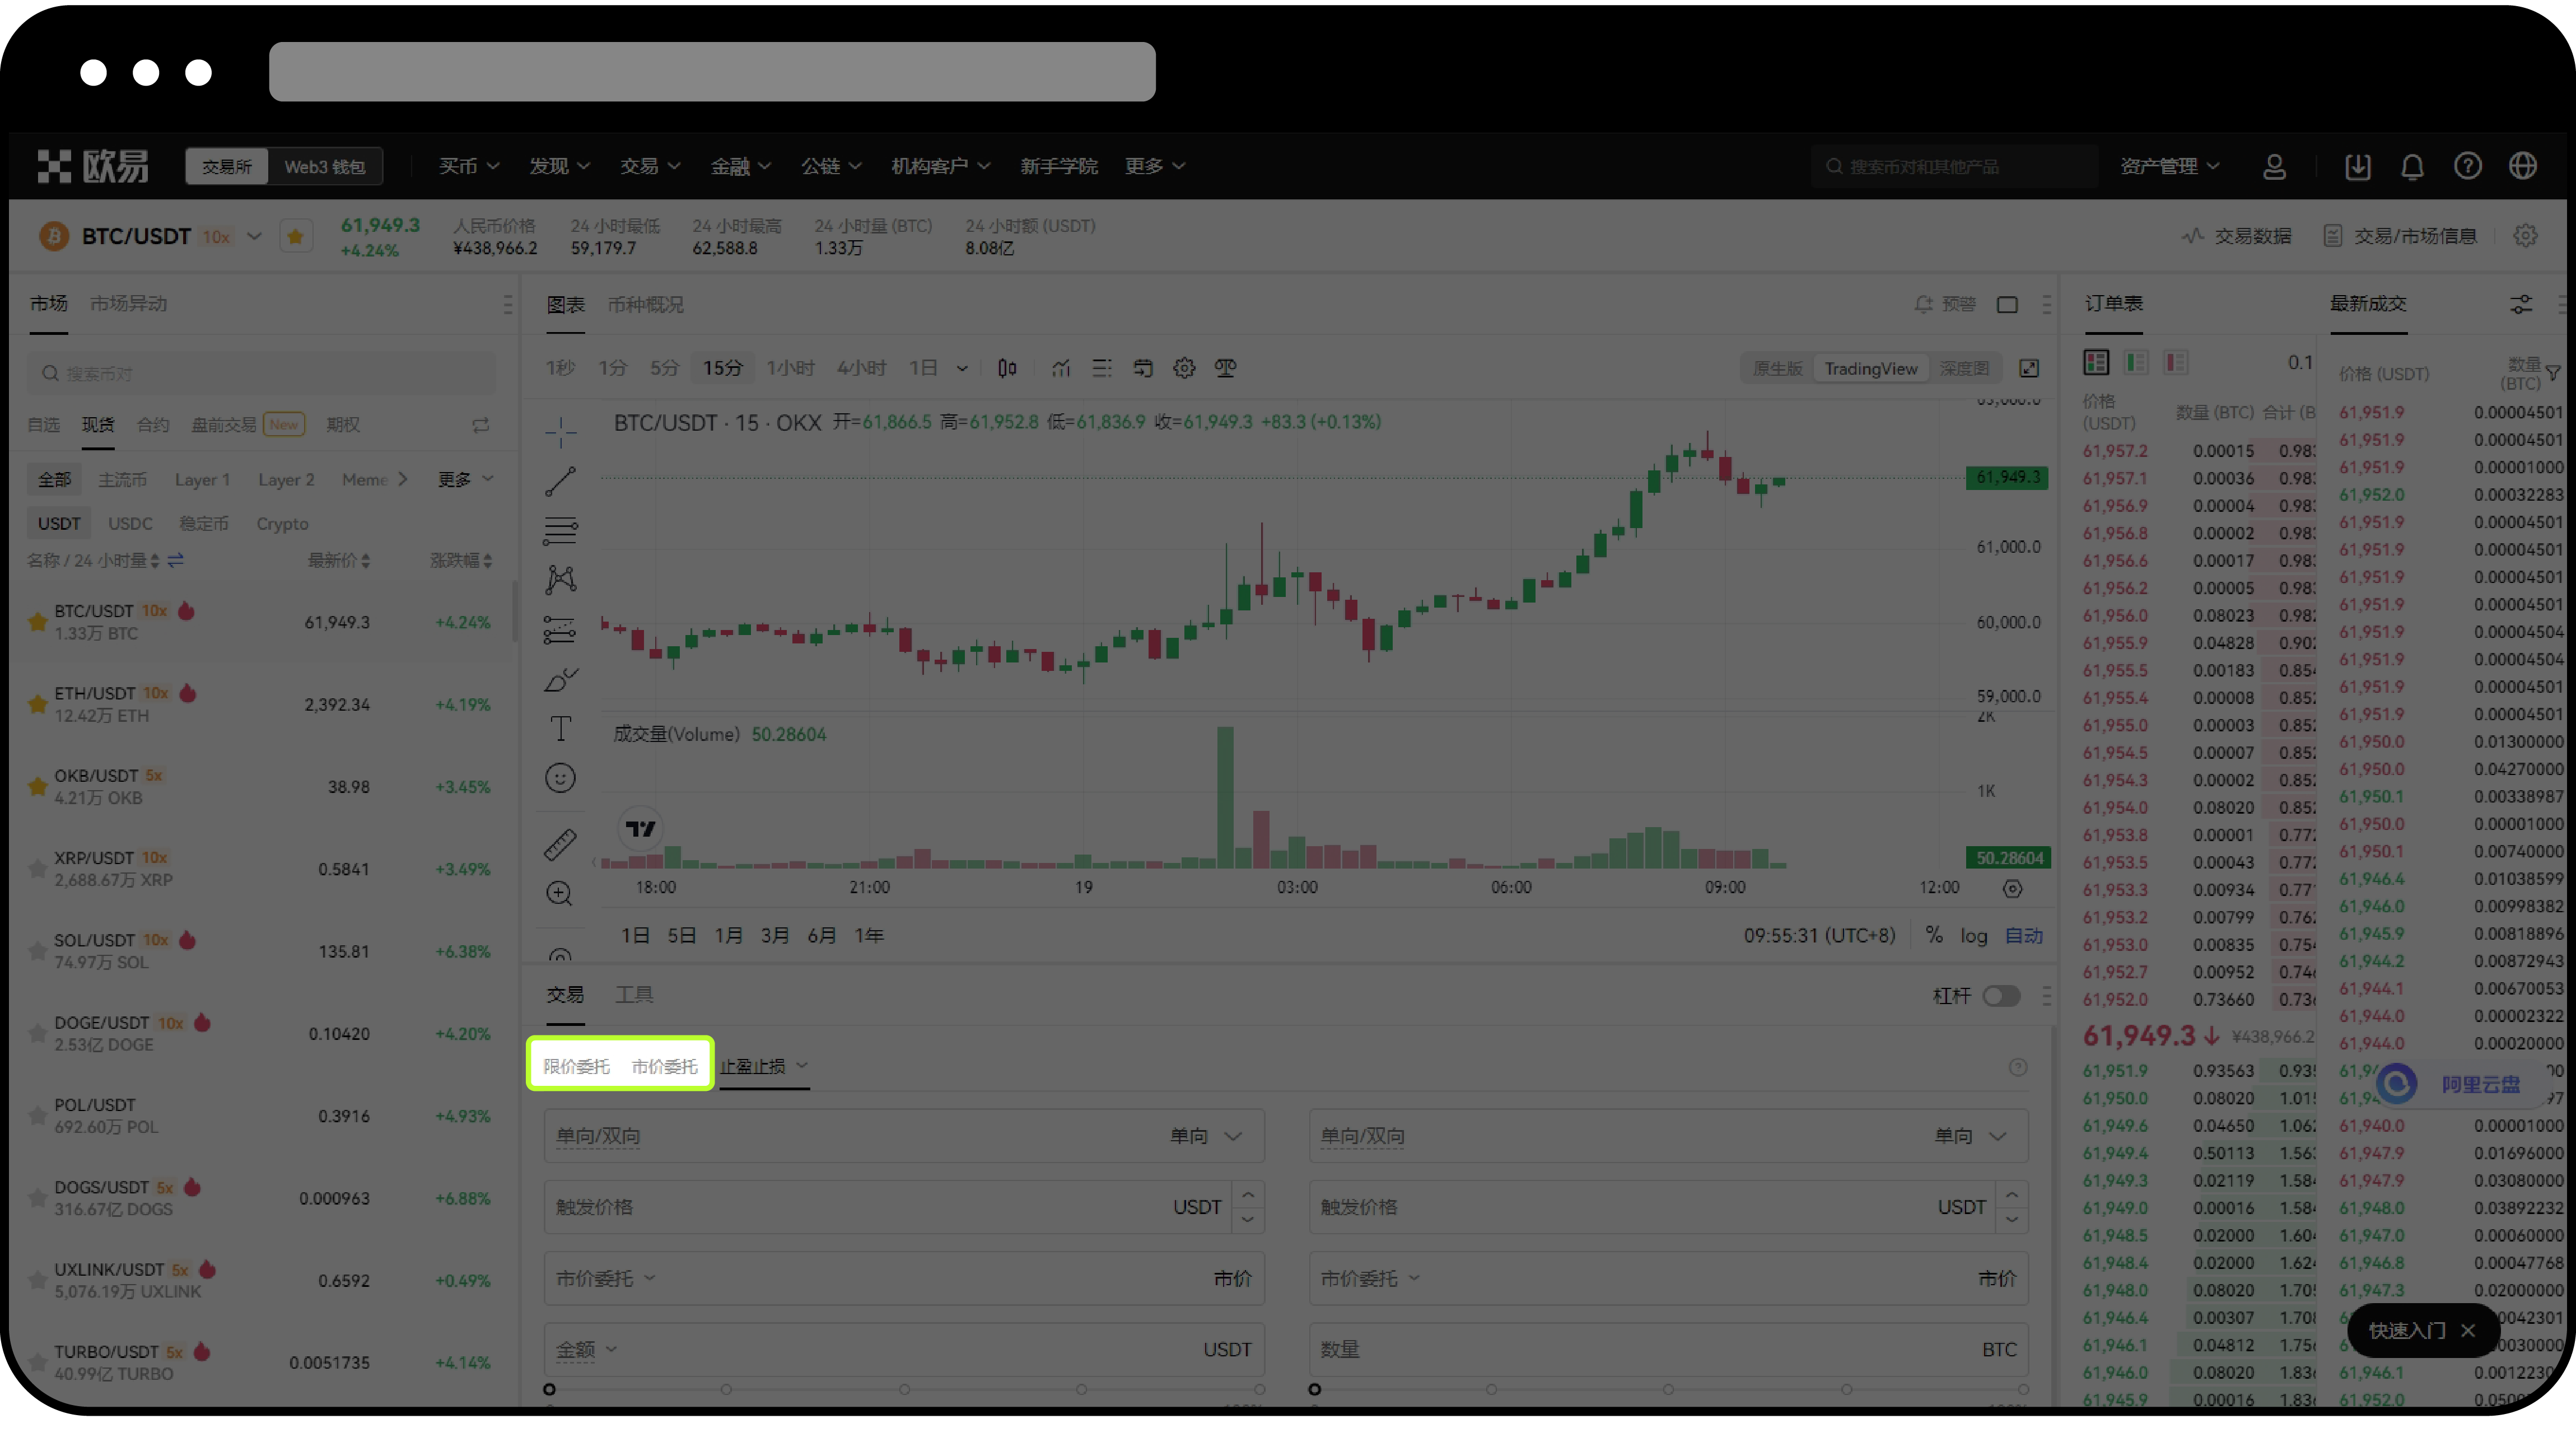2576x1456 pixels.
Task: Select the text annotation tool
Action: 560,728
